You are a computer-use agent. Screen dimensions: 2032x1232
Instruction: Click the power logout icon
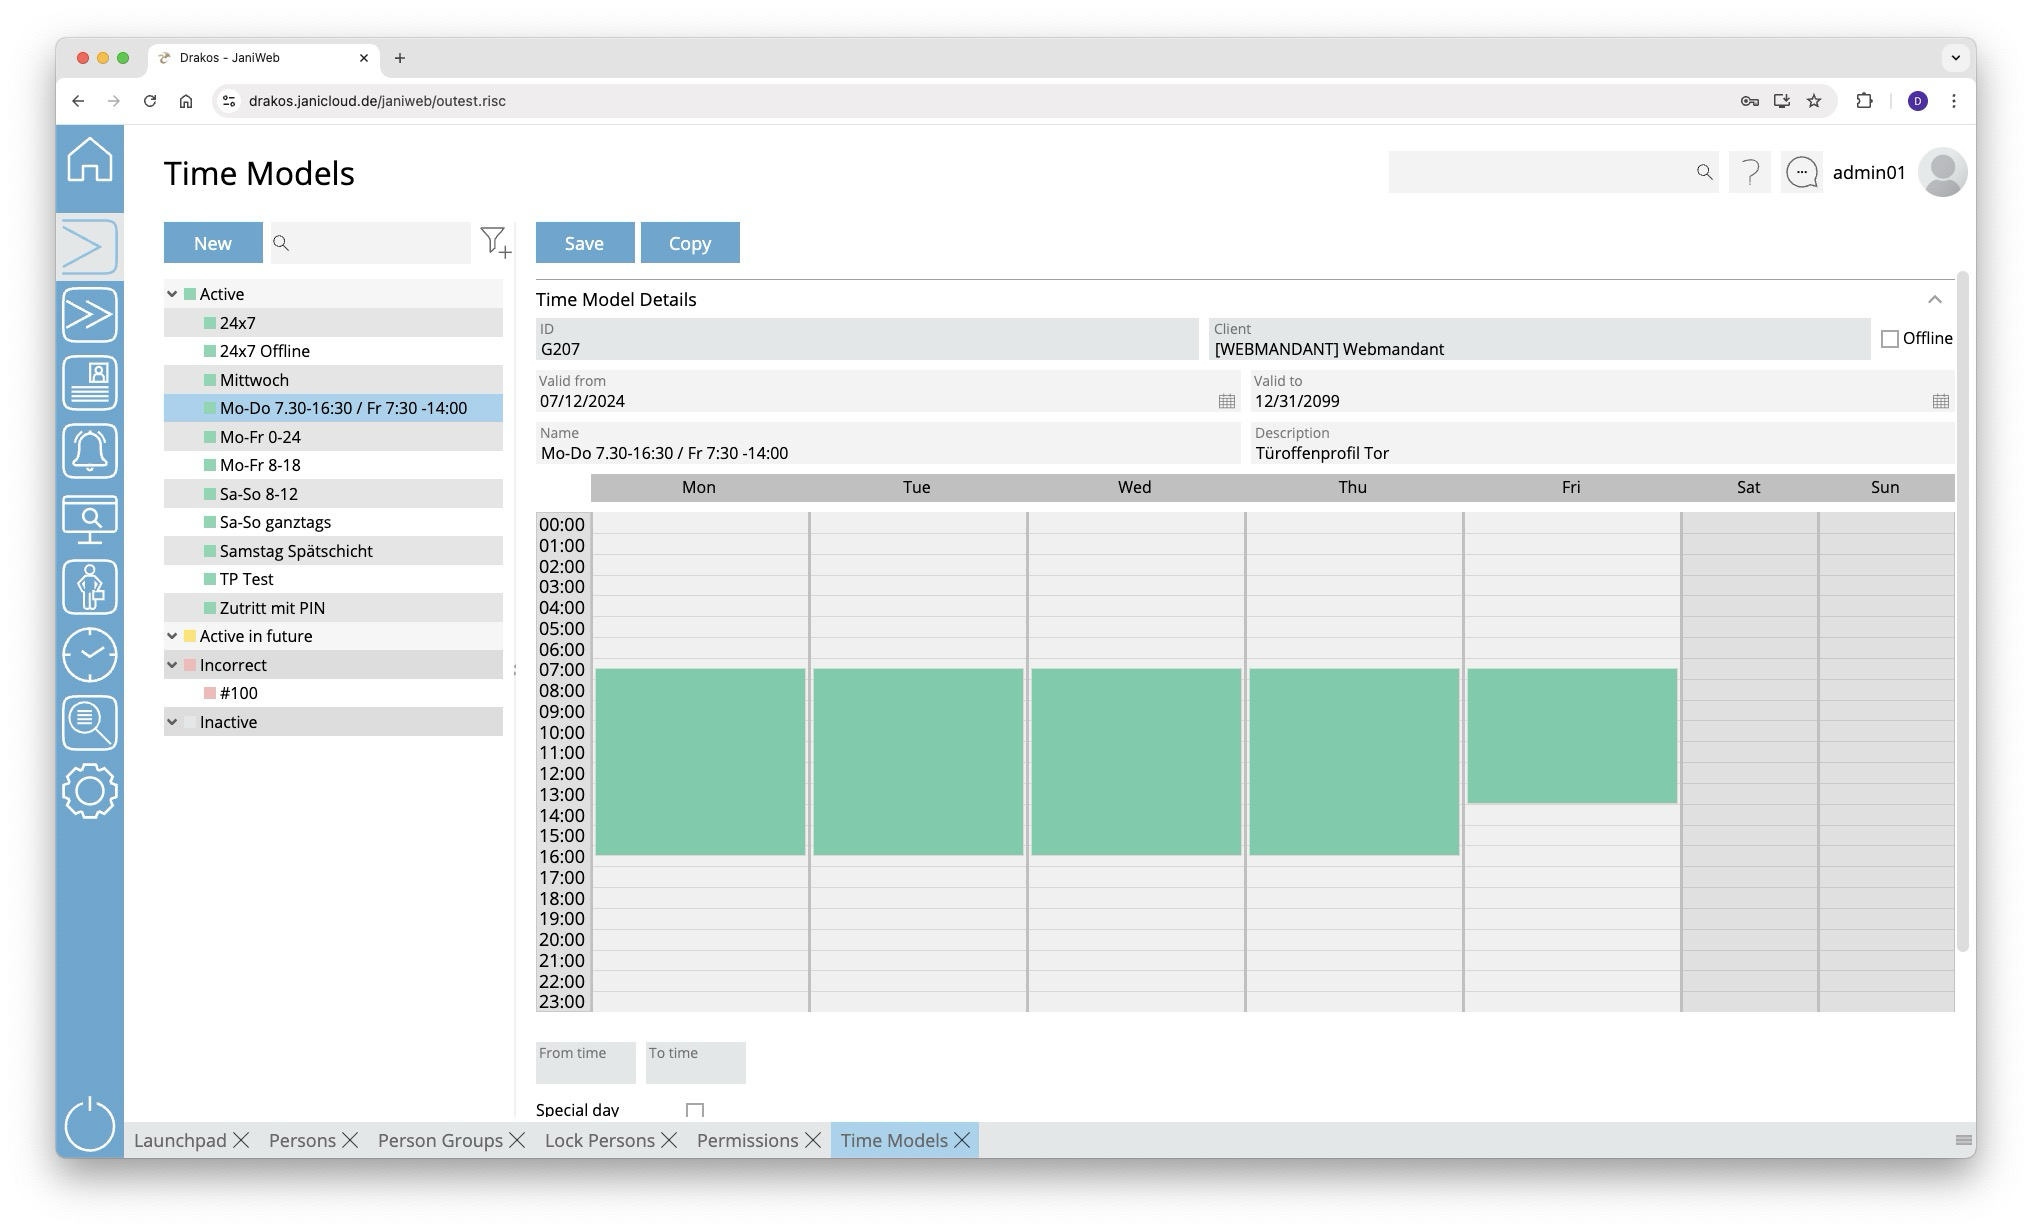(x=90, y=1124)
